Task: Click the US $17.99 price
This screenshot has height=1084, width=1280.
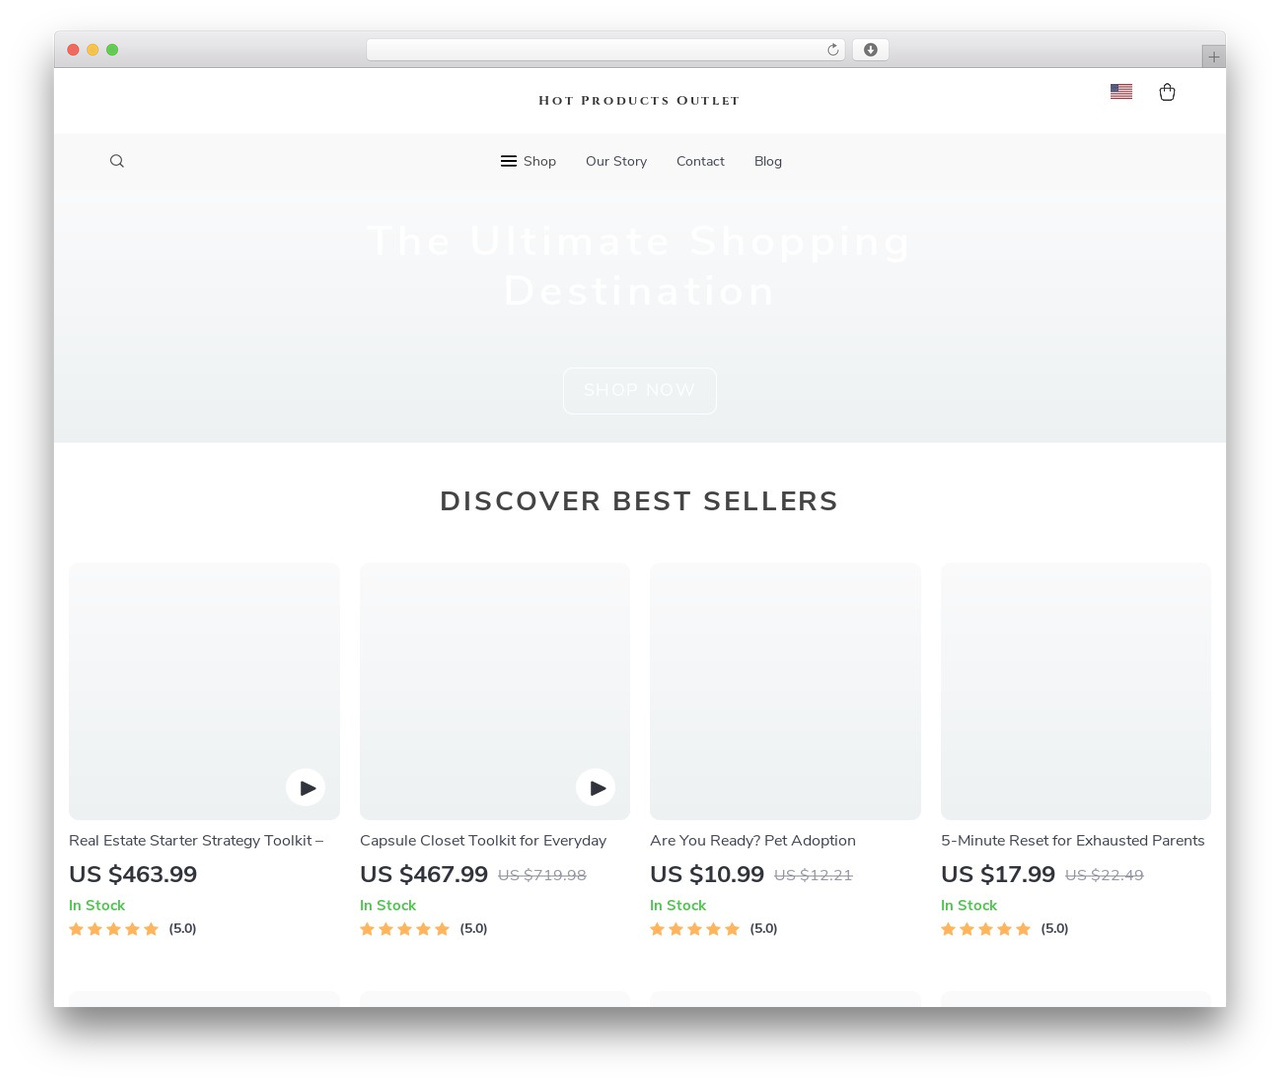Action: (998, 875)
